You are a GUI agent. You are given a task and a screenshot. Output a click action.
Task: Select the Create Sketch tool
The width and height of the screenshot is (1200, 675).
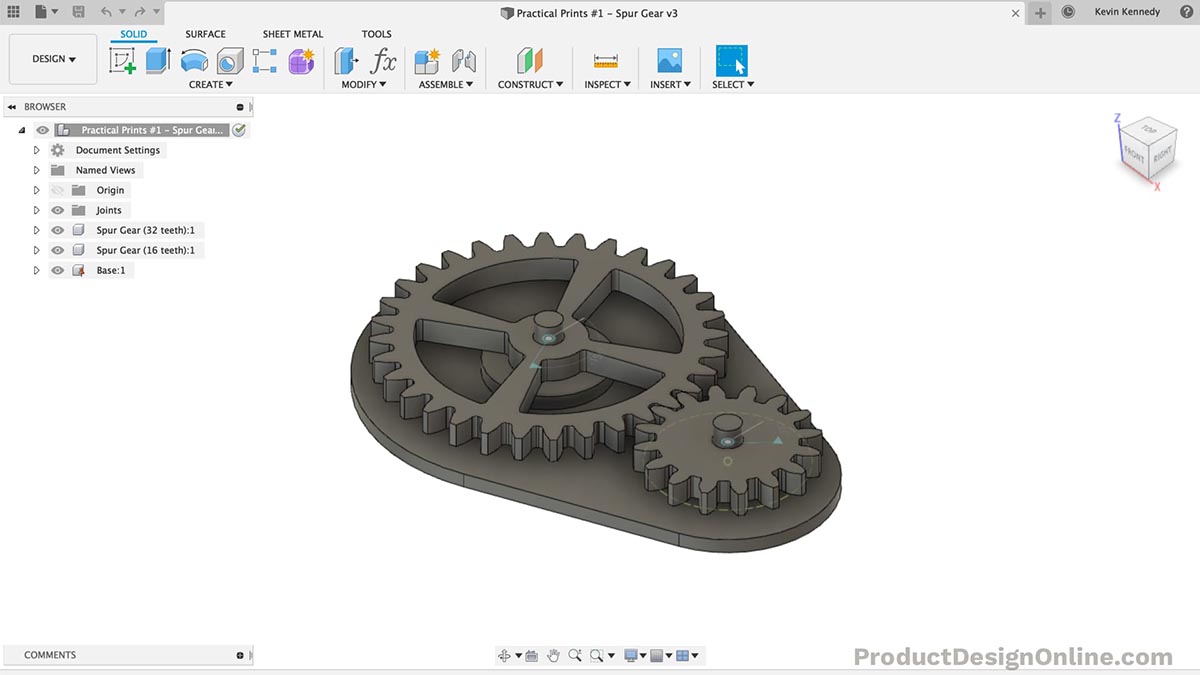click(122, 61)
